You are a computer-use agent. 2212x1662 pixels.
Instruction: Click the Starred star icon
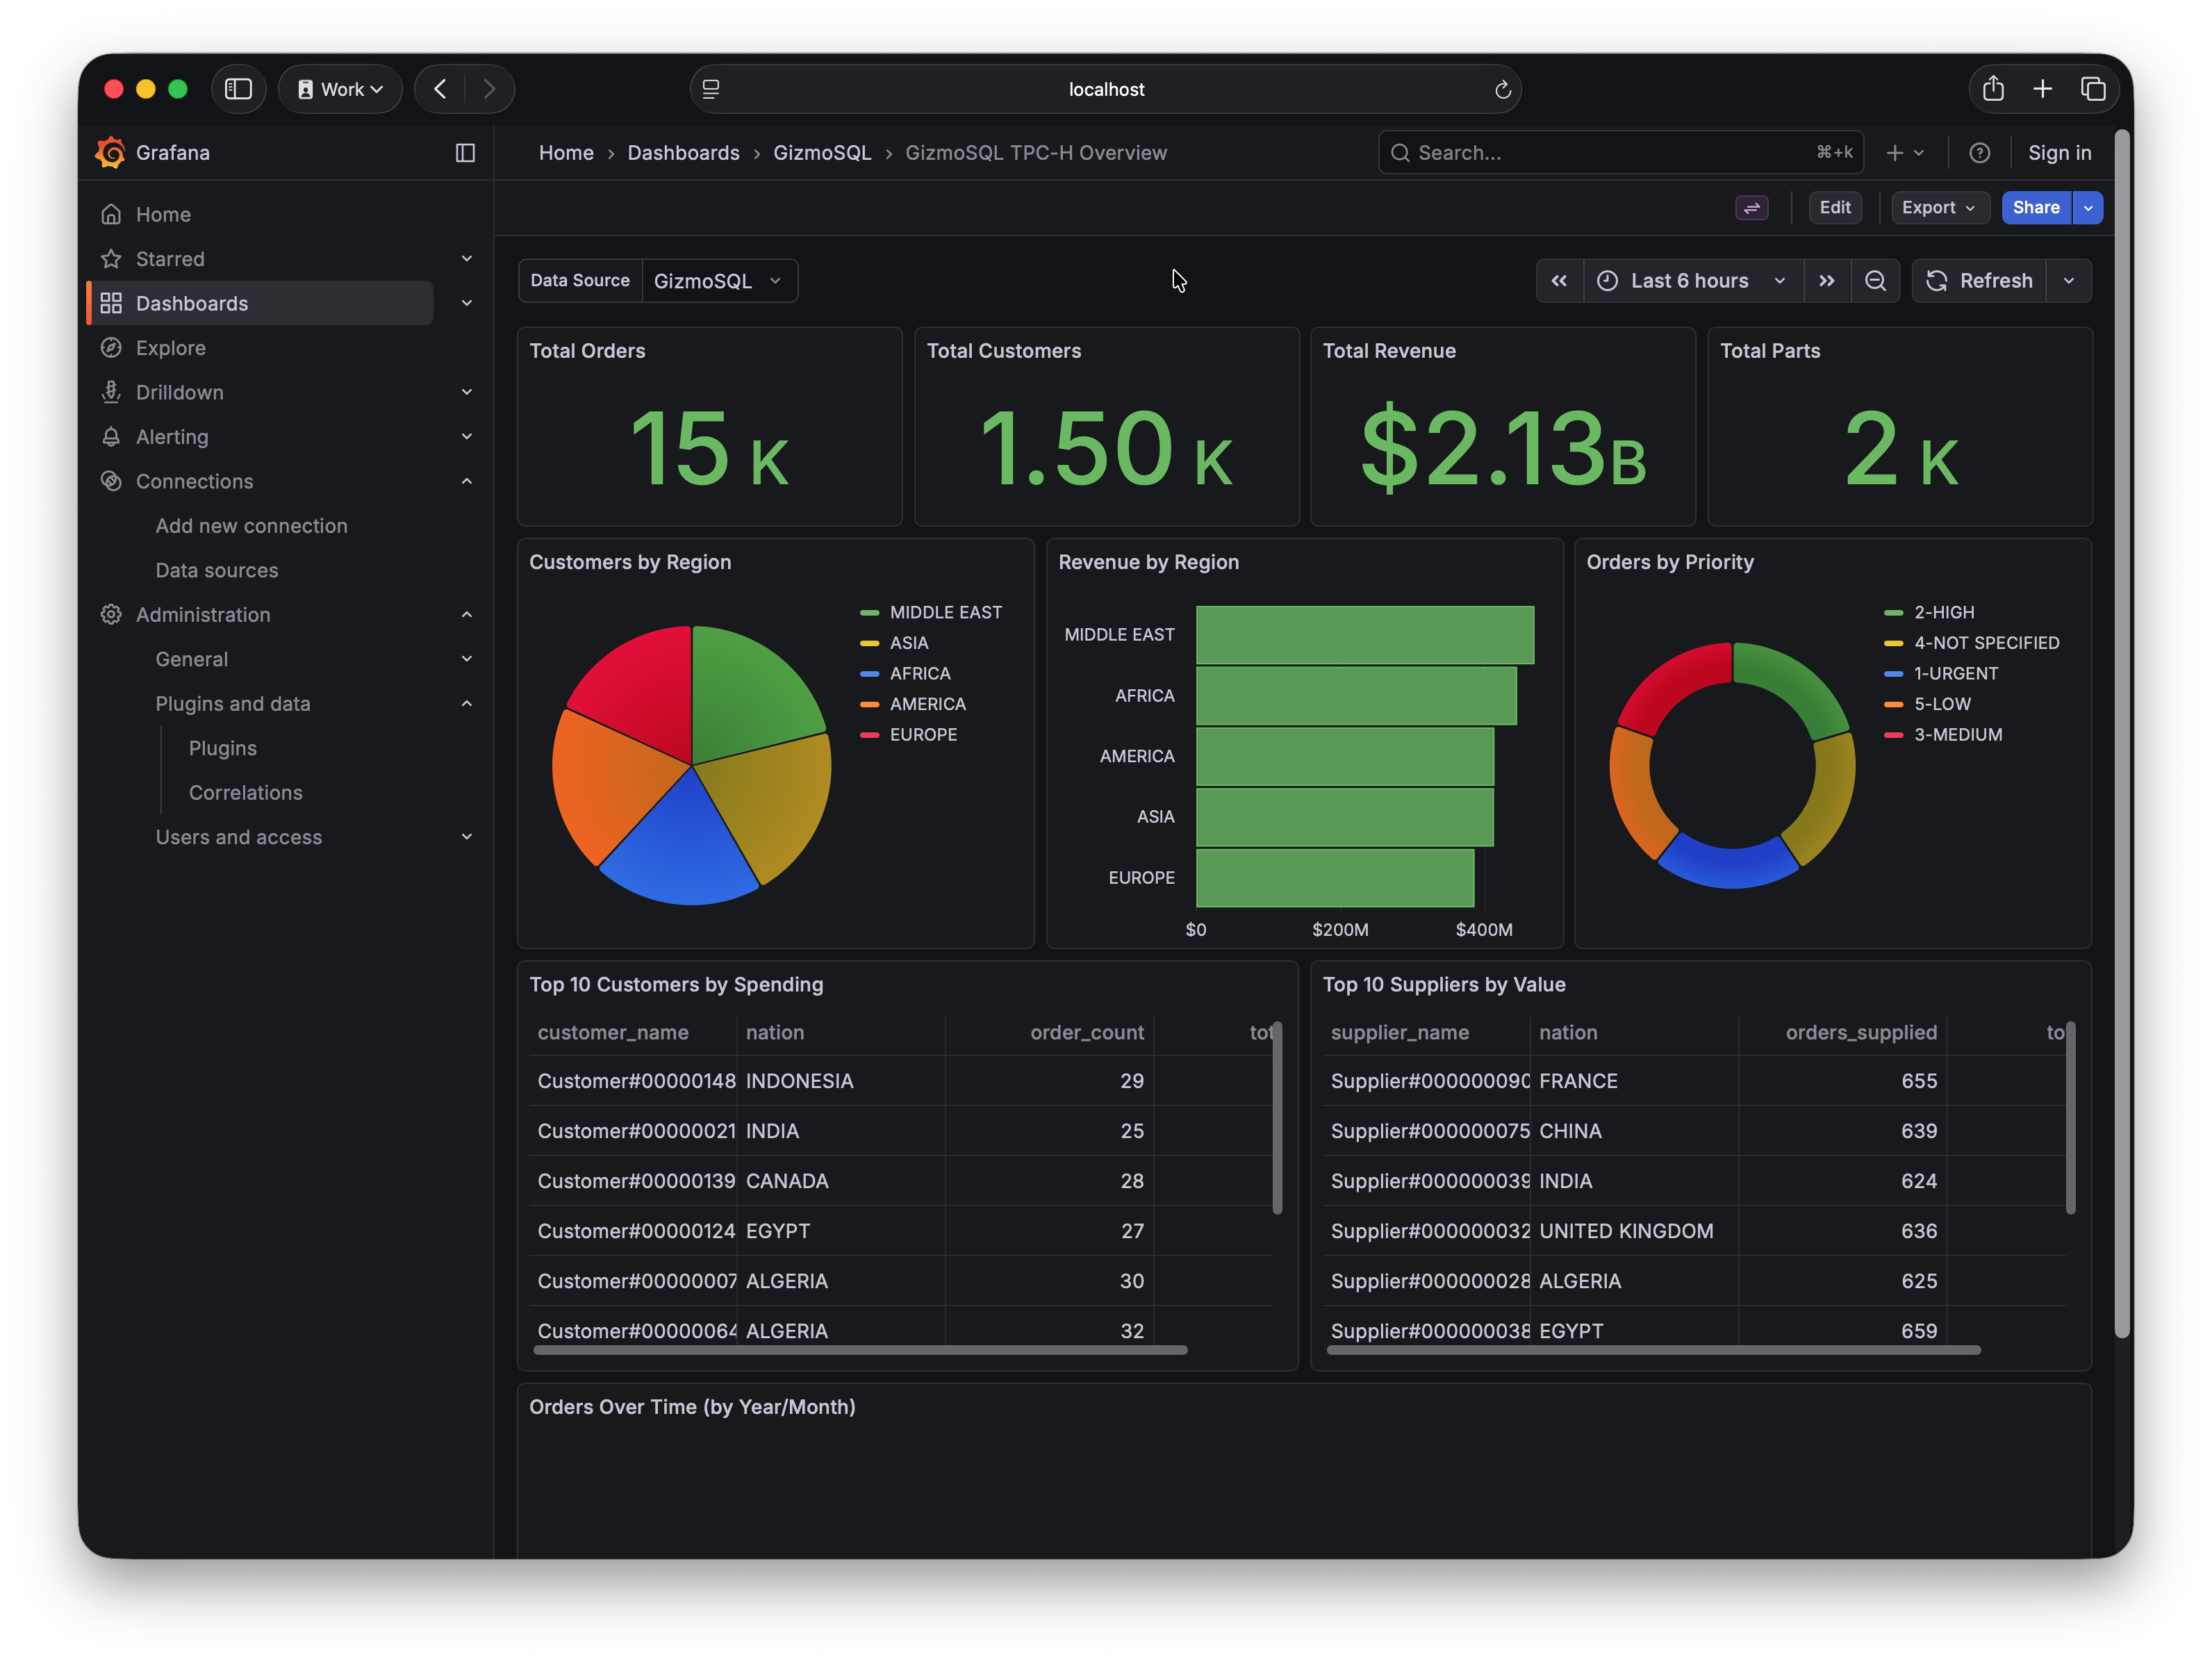point(111,259)
